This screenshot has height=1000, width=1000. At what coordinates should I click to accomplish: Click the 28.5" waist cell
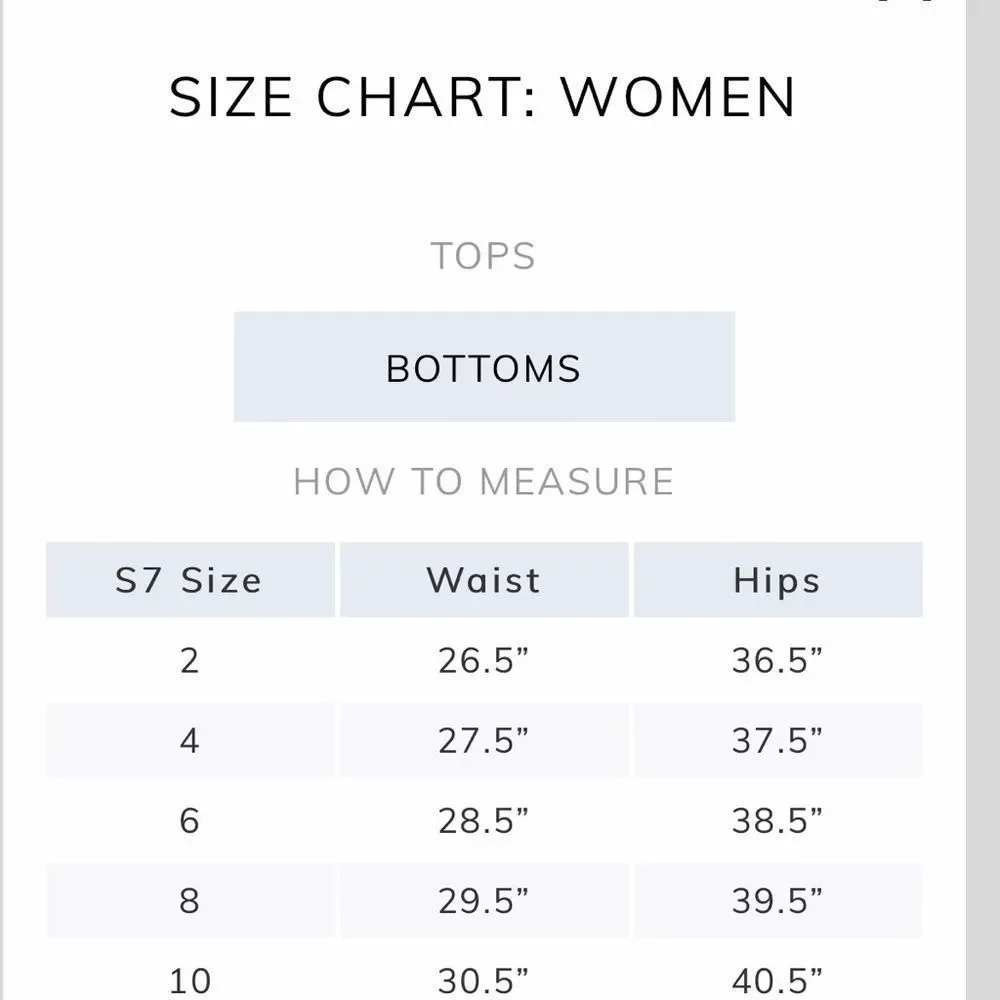(x=484, y=821)
